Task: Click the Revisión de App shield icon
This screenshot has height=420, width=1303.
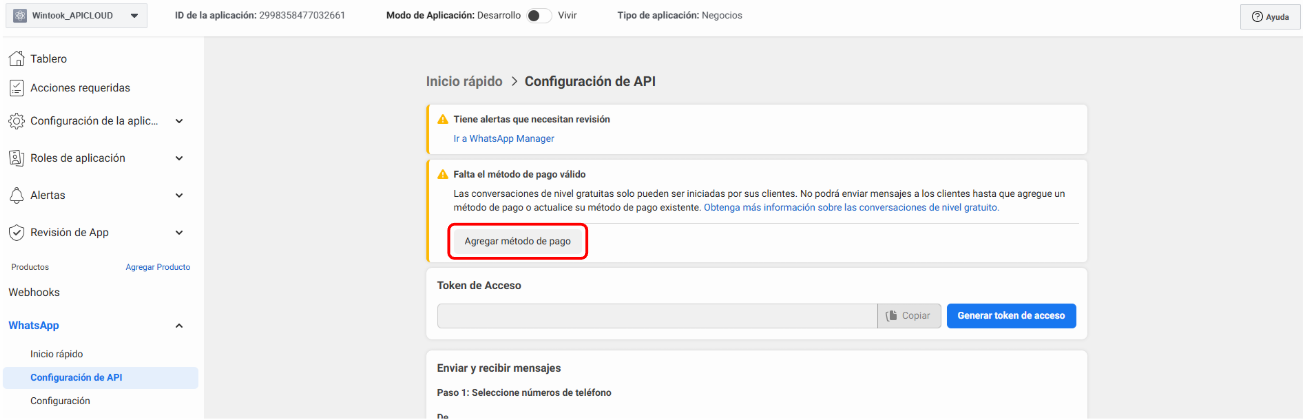Action: (16, 232)
